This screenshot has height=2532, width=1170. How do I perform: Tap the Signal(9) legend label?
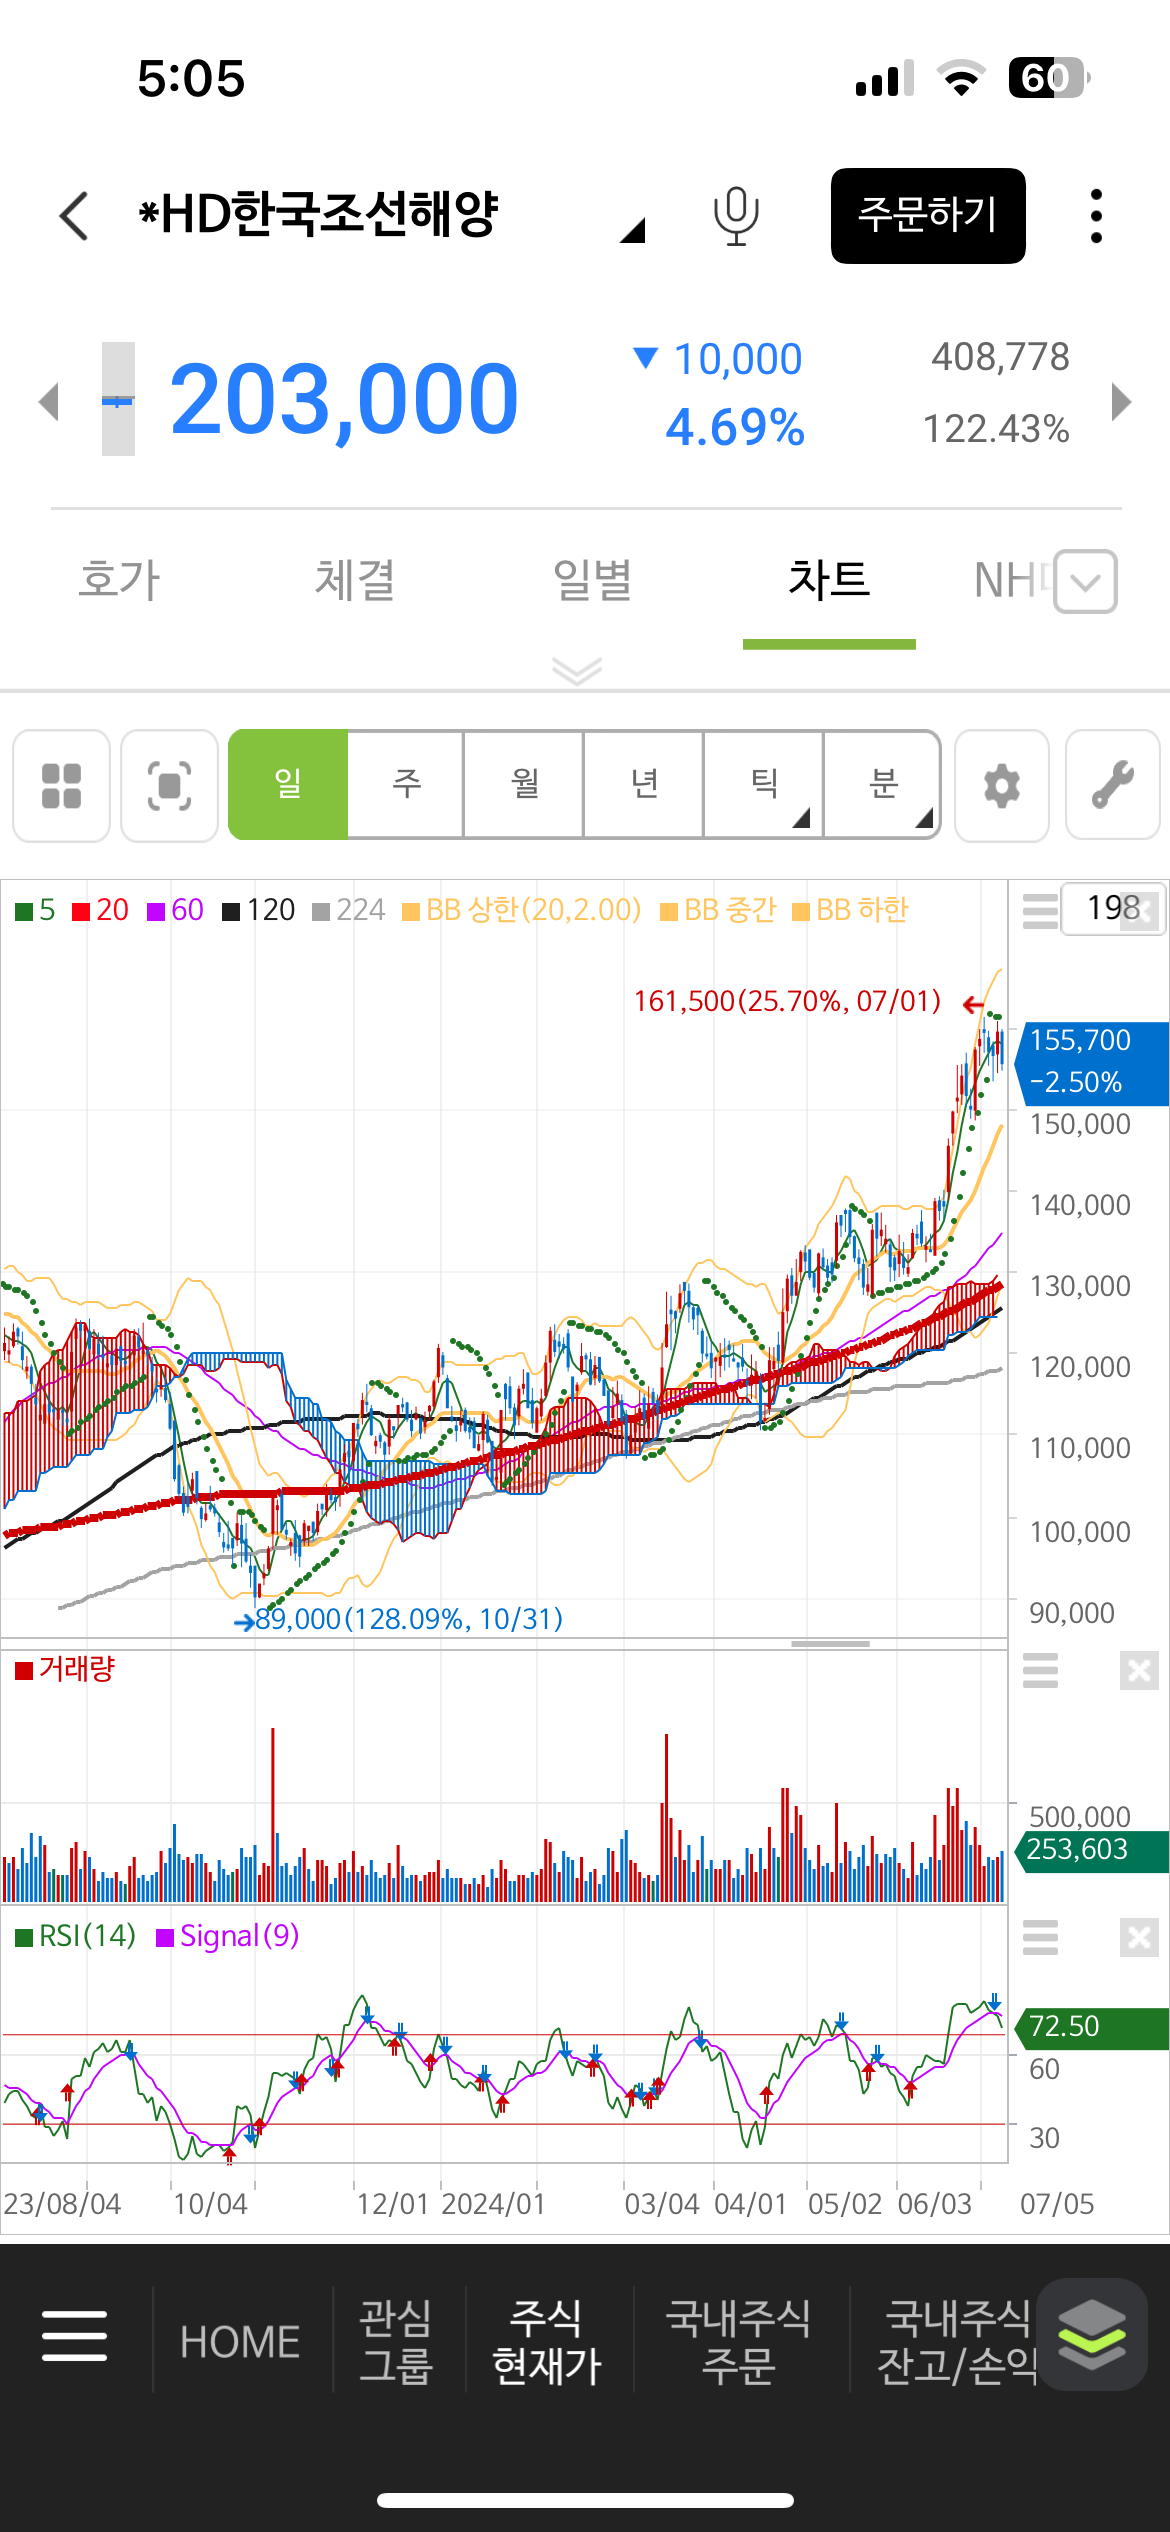click(228, 1936)
